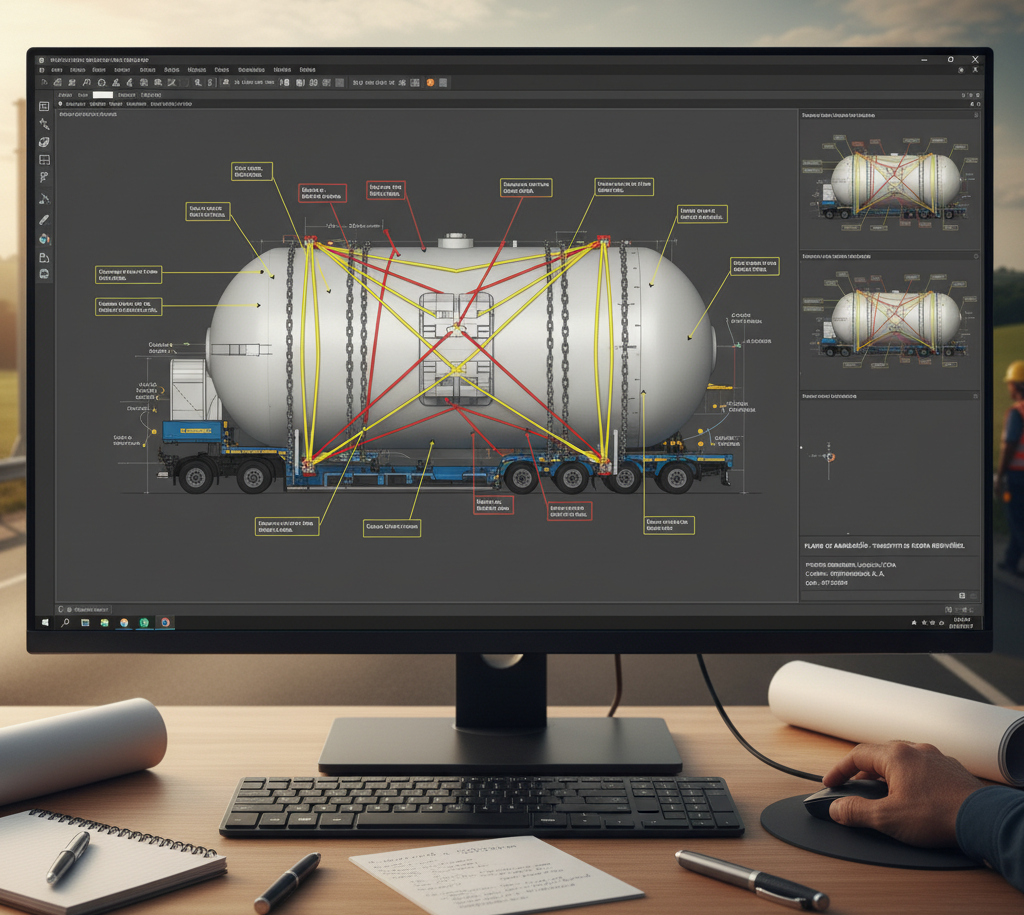Click the white input field below the toolbar

coord(103,94)
